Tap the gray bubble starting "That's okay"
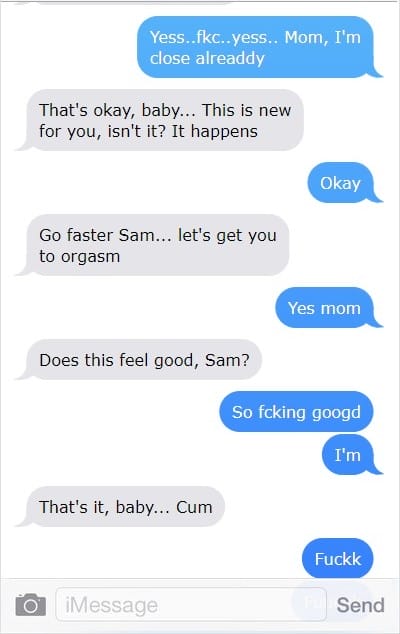 pos(159,120)
